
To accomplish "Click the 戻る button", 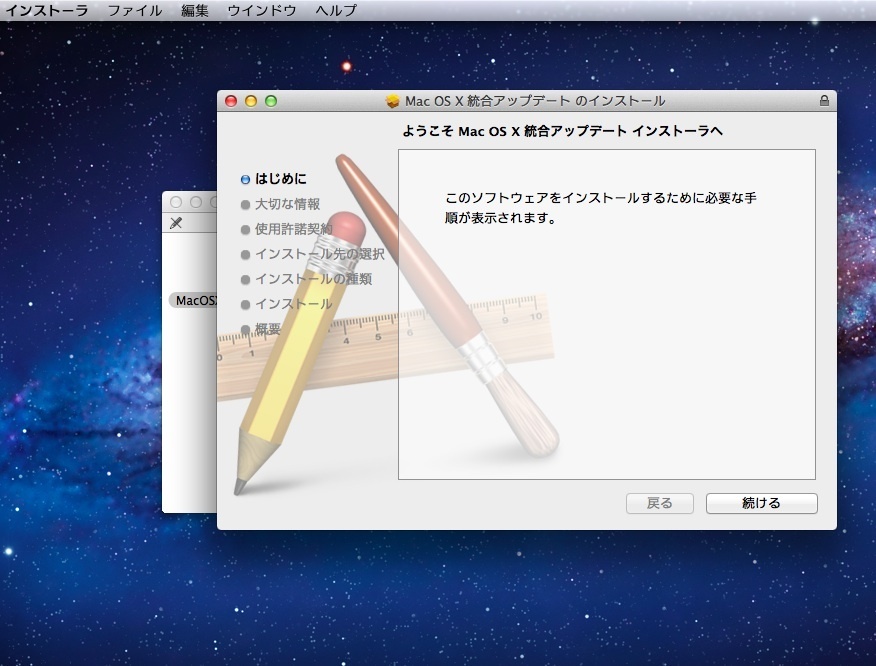I will [660, 503].
